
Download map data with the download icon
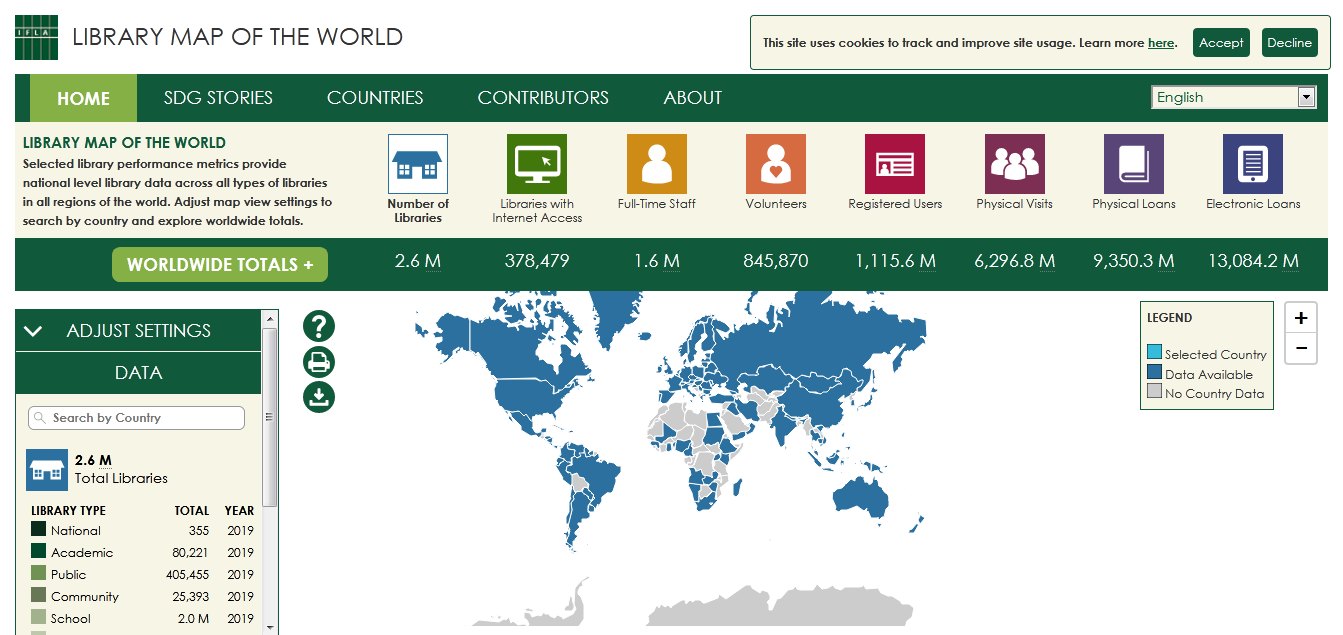[319, 397]
